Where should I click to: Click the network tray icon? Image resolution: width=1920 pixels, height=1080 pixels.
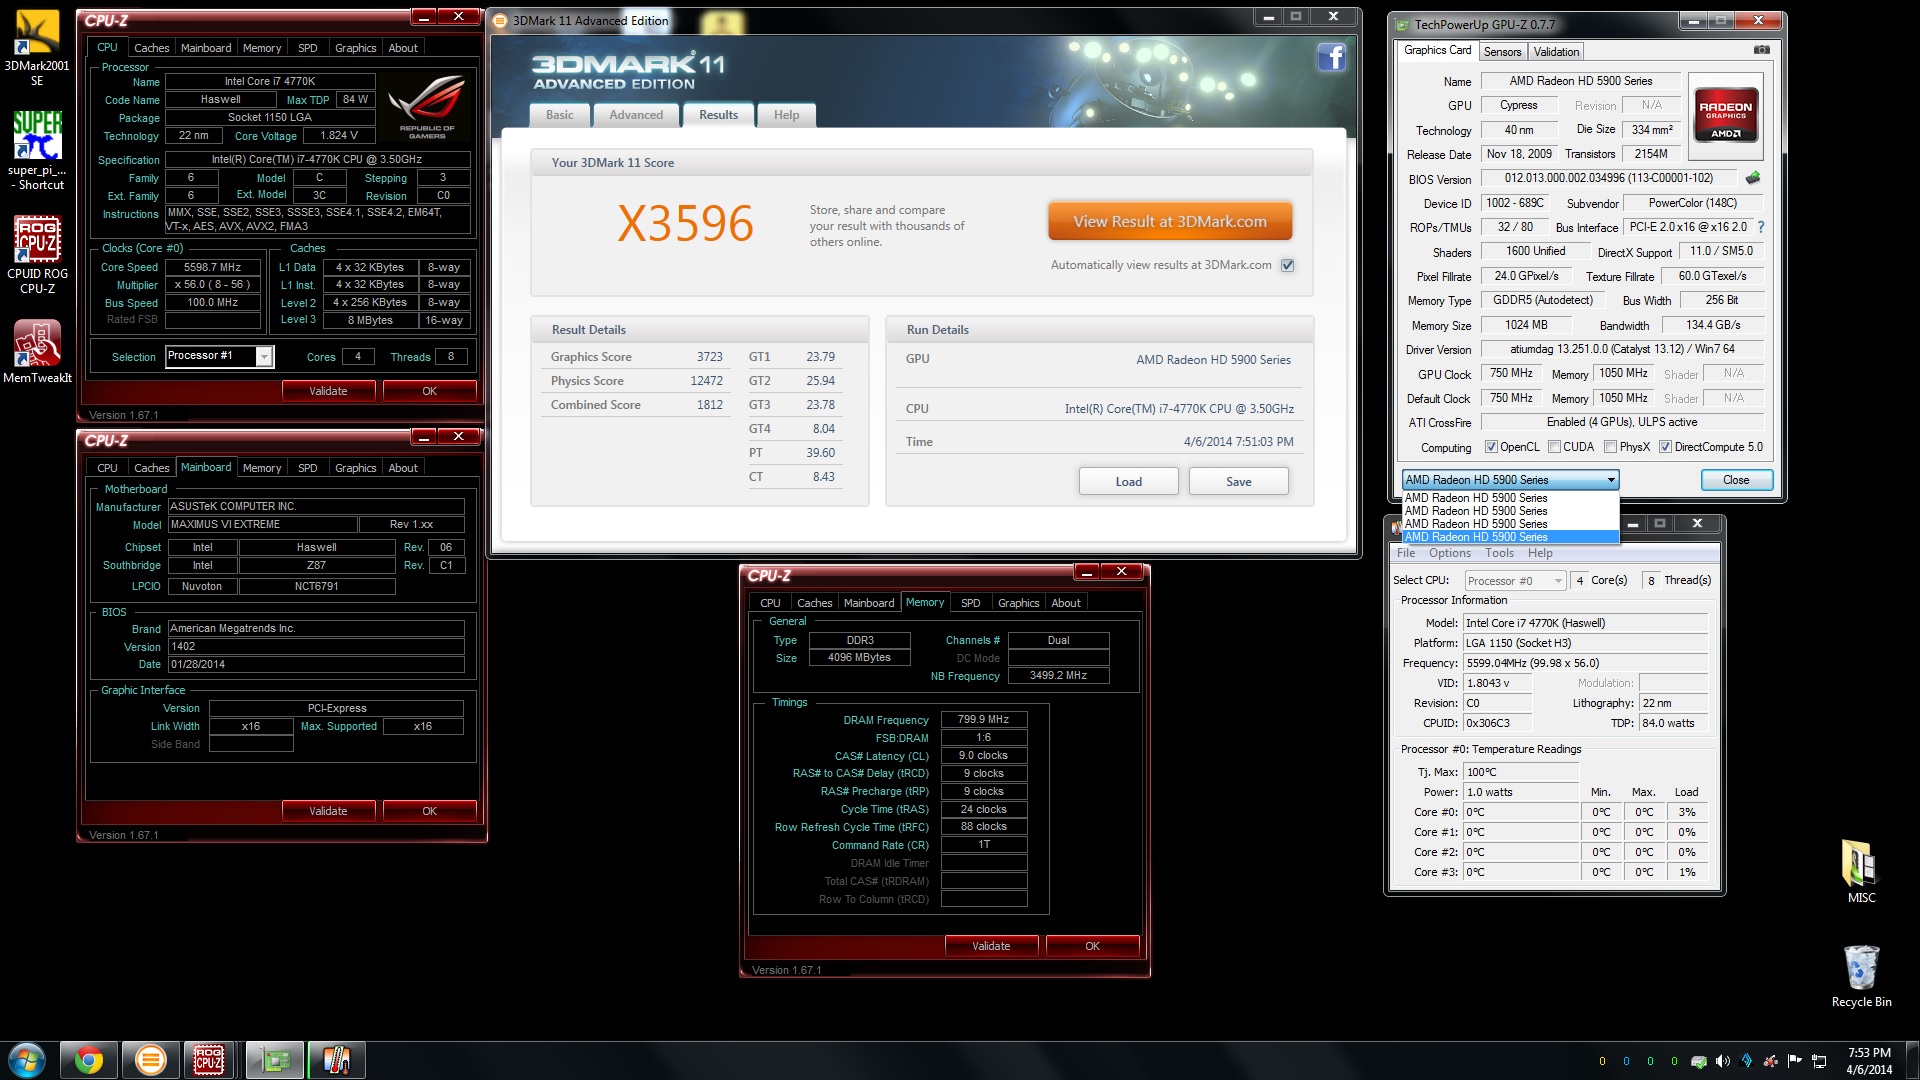(x=1819, y=1061)
